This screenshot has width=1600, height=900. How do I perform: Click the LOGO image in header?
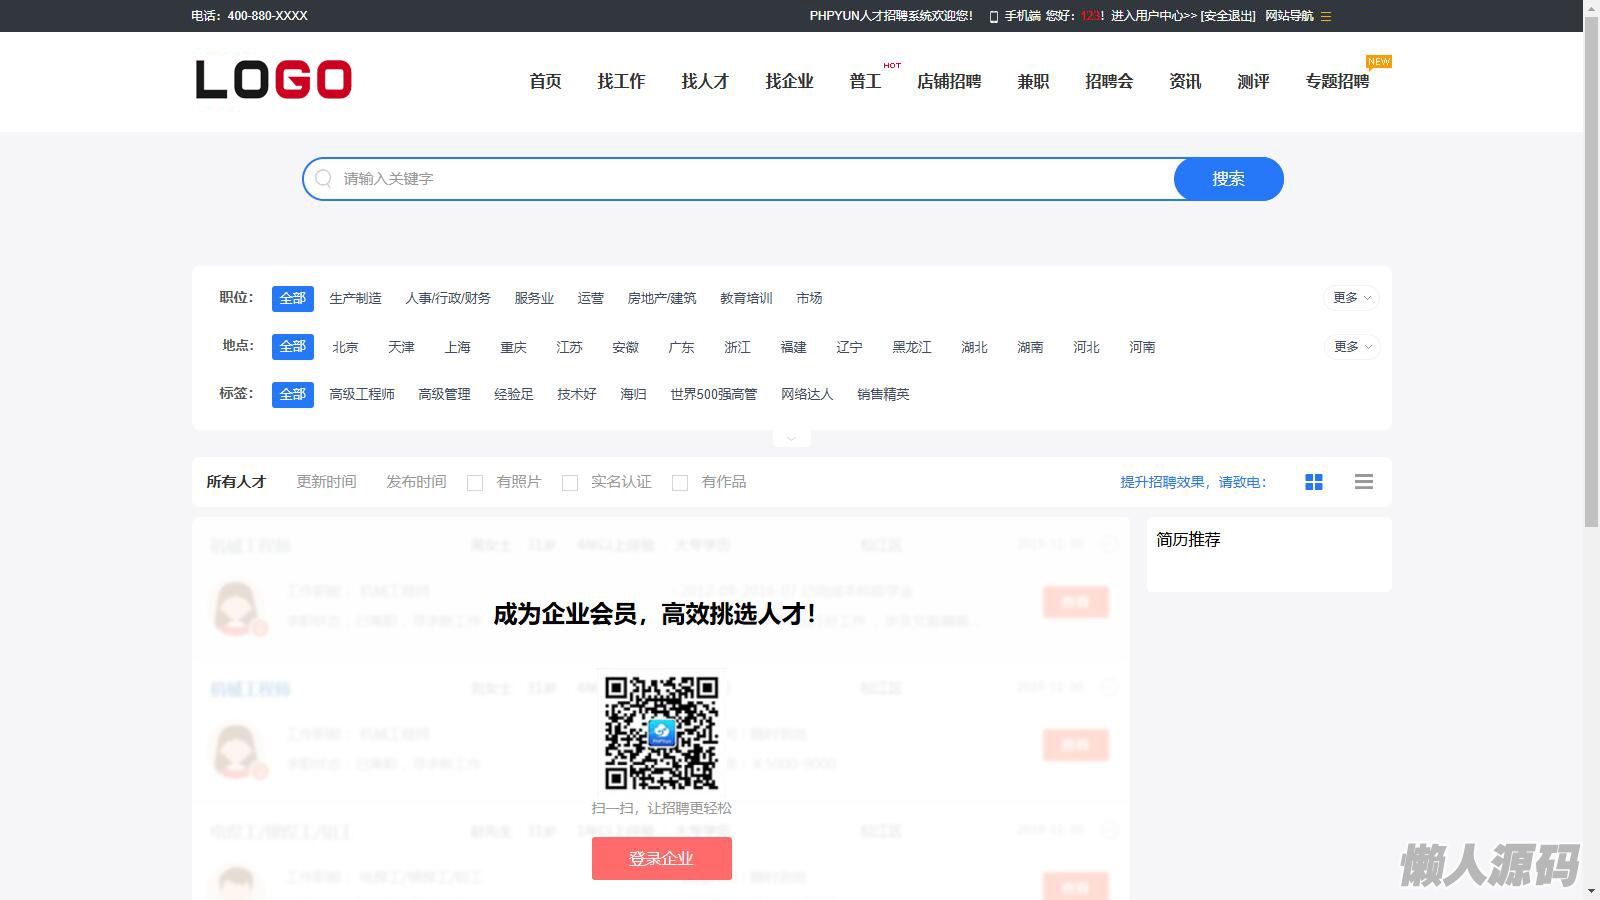(x=273, y=80)
